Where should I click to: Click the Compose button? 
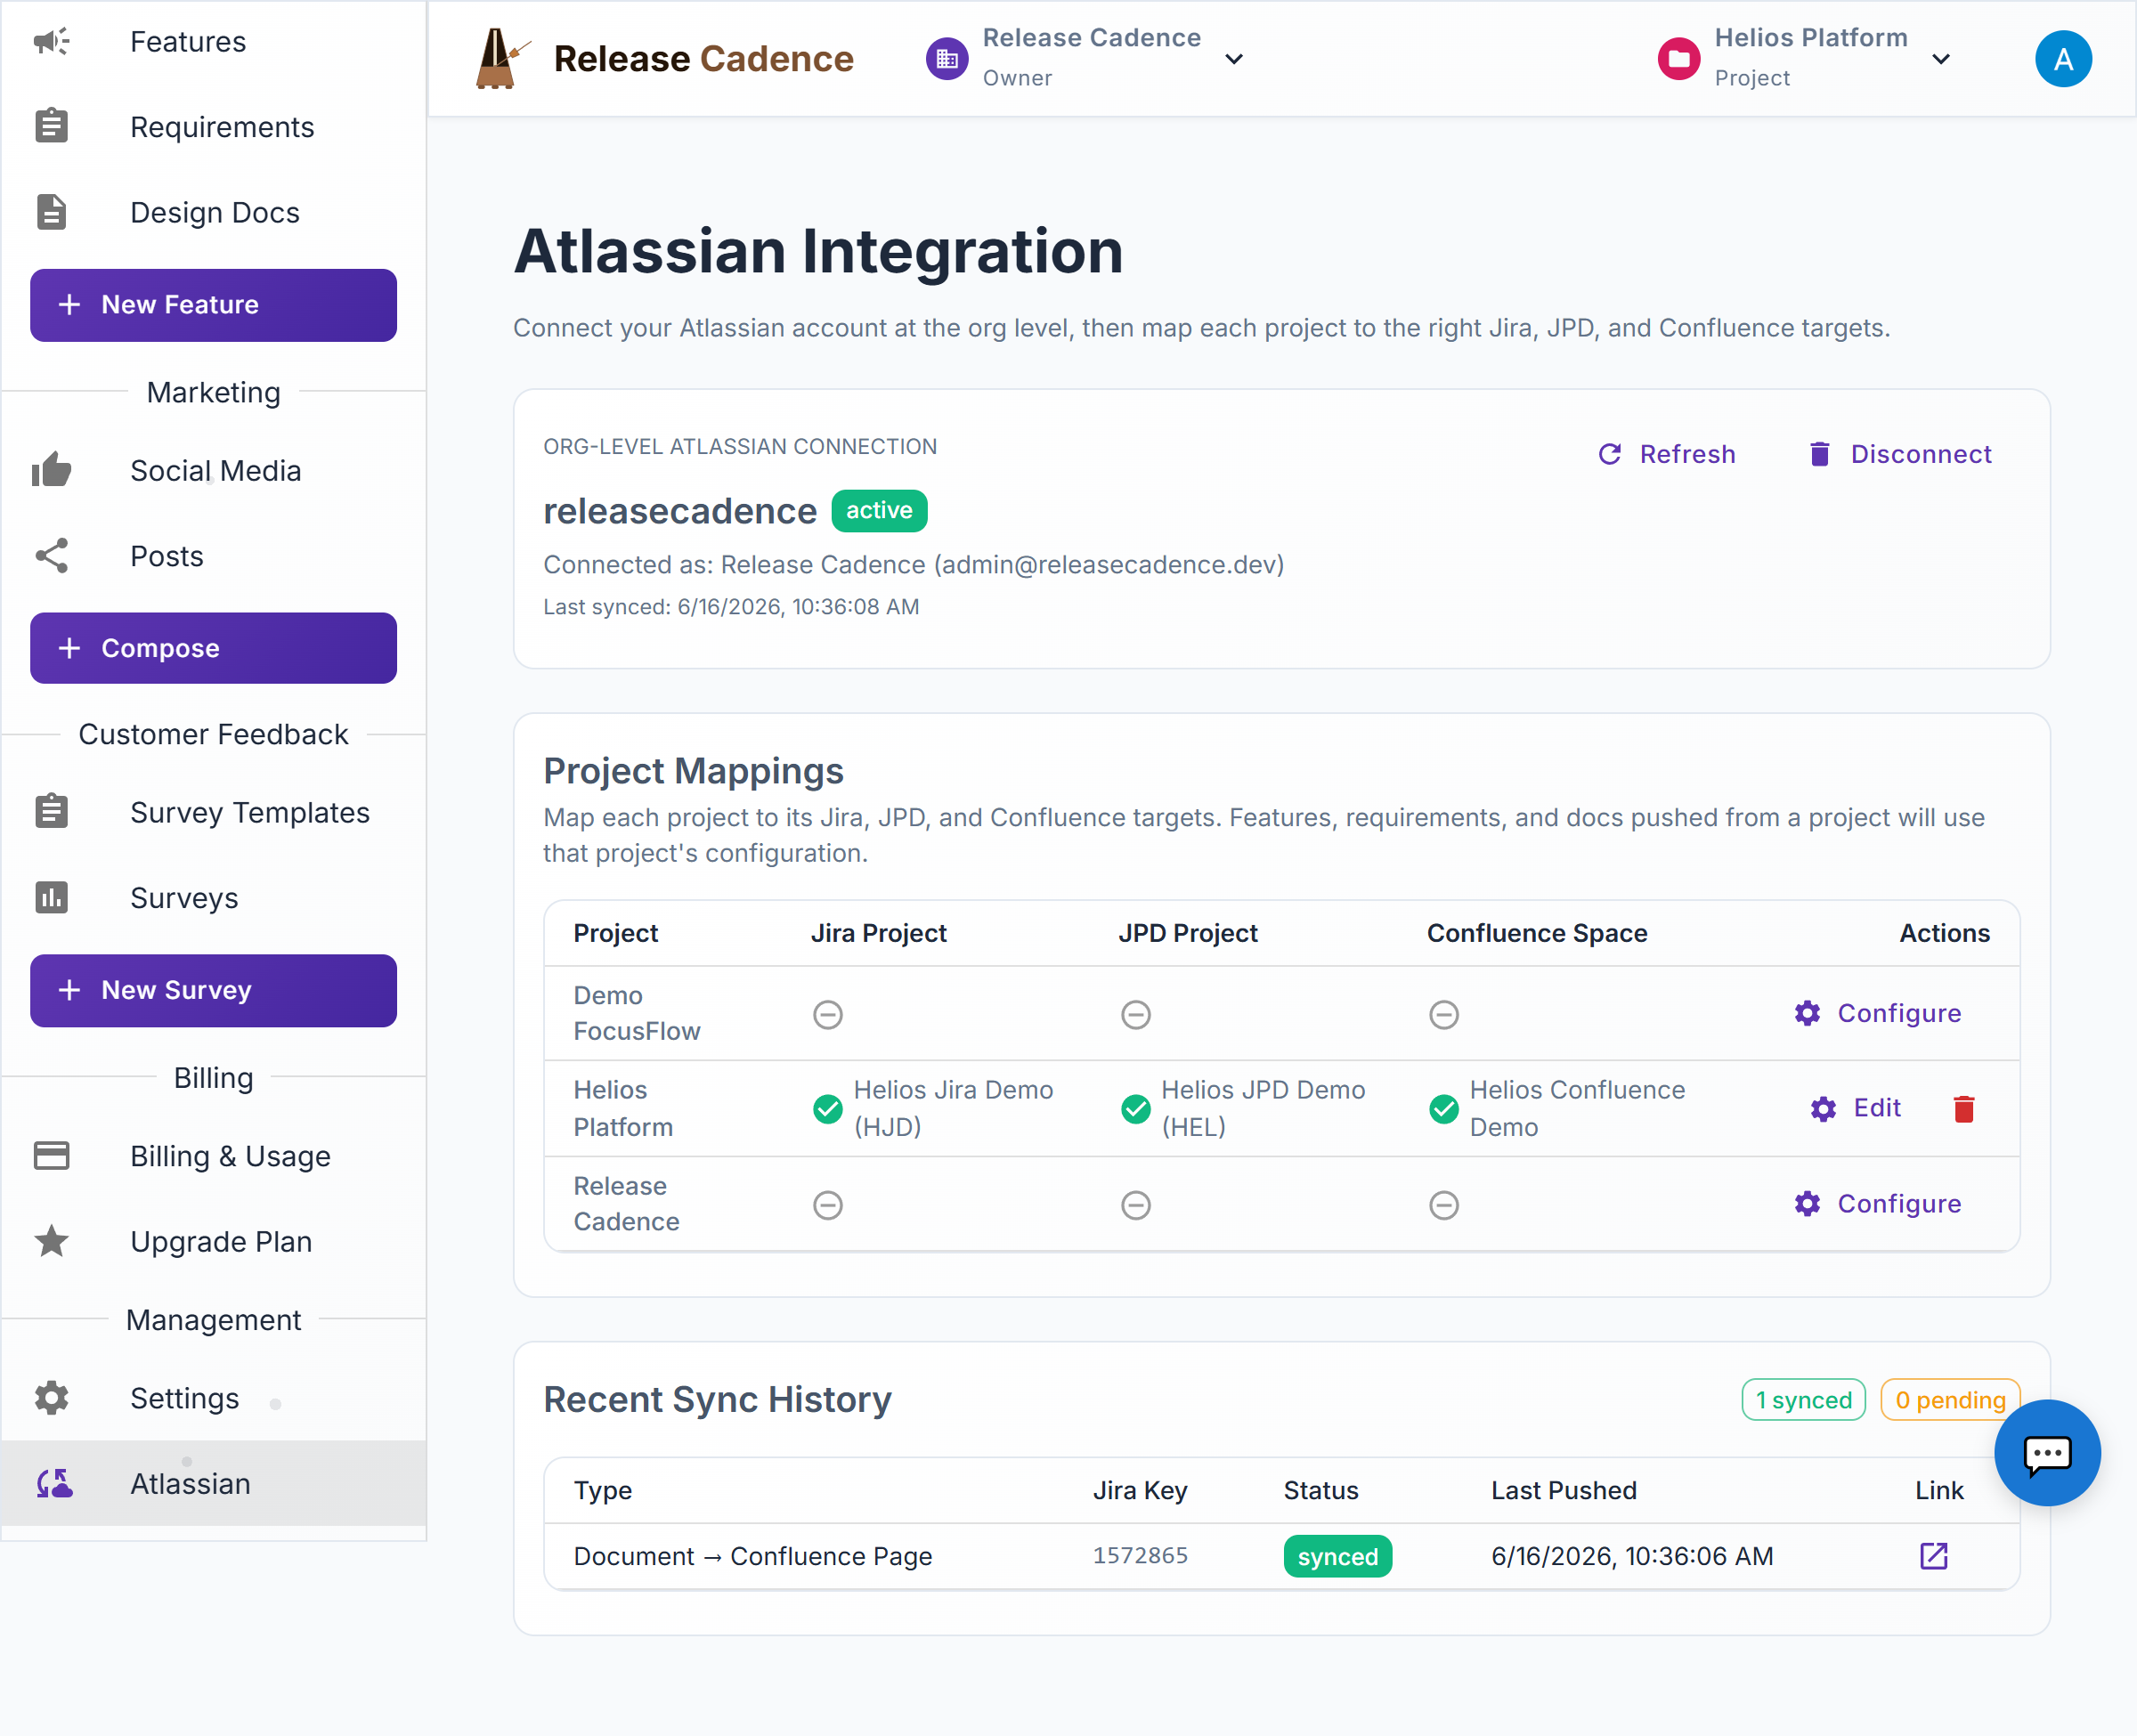click(213, 647)
